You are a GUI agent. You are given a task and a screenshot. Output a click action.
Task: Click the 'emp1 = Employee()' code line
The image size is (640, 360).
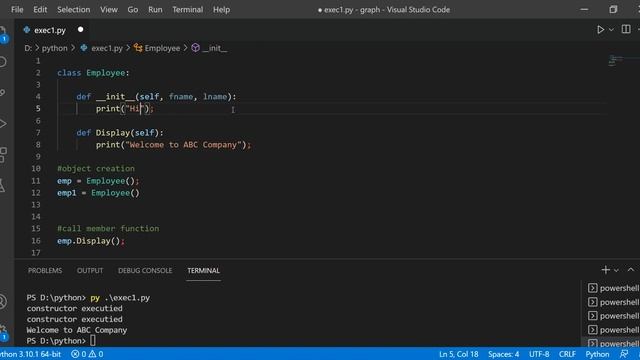[98, 193]
